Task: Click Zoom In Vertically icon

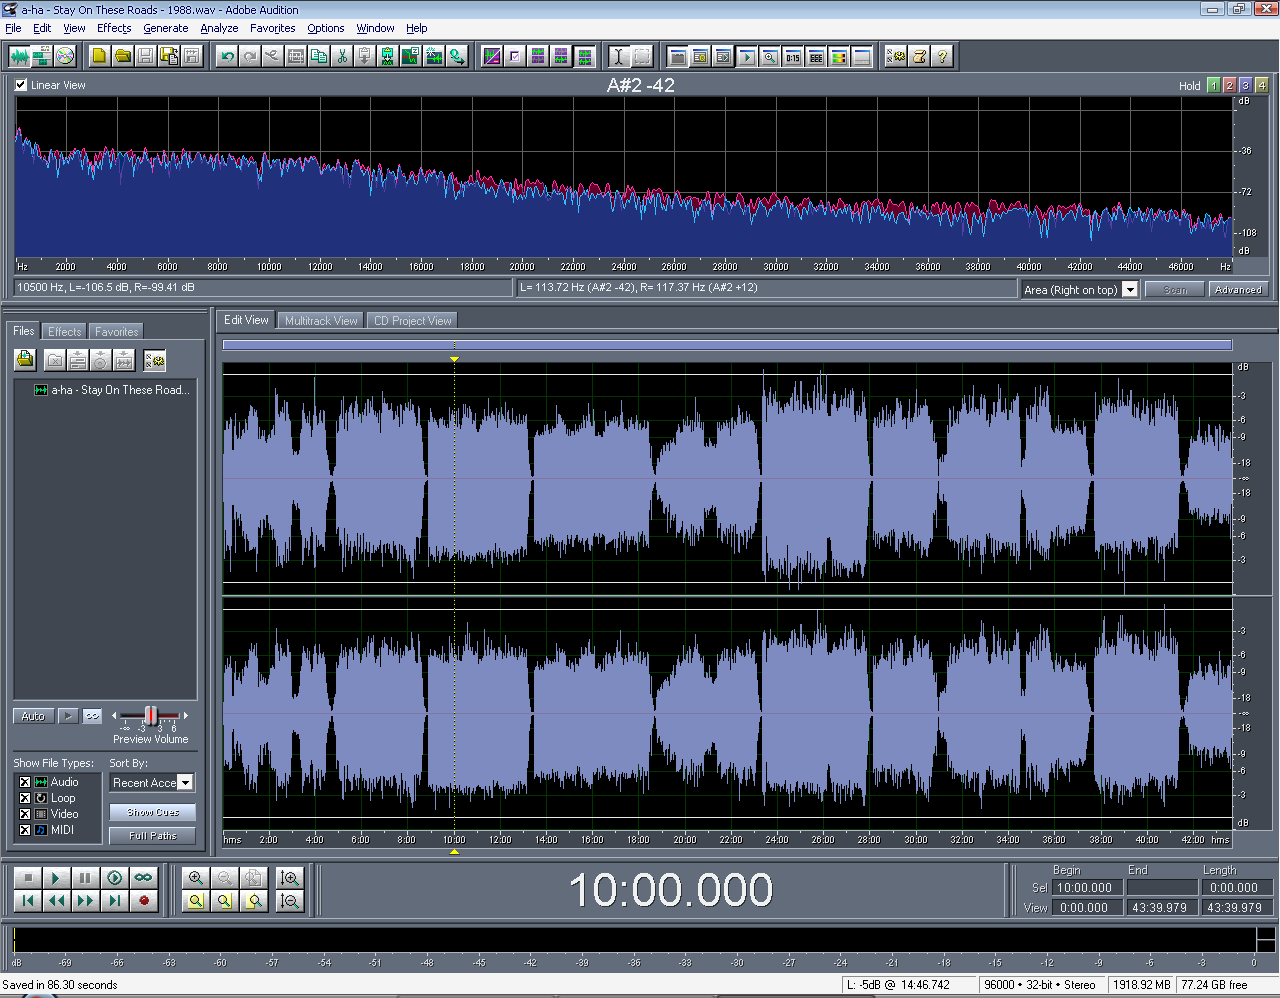Action: point(290,877)
